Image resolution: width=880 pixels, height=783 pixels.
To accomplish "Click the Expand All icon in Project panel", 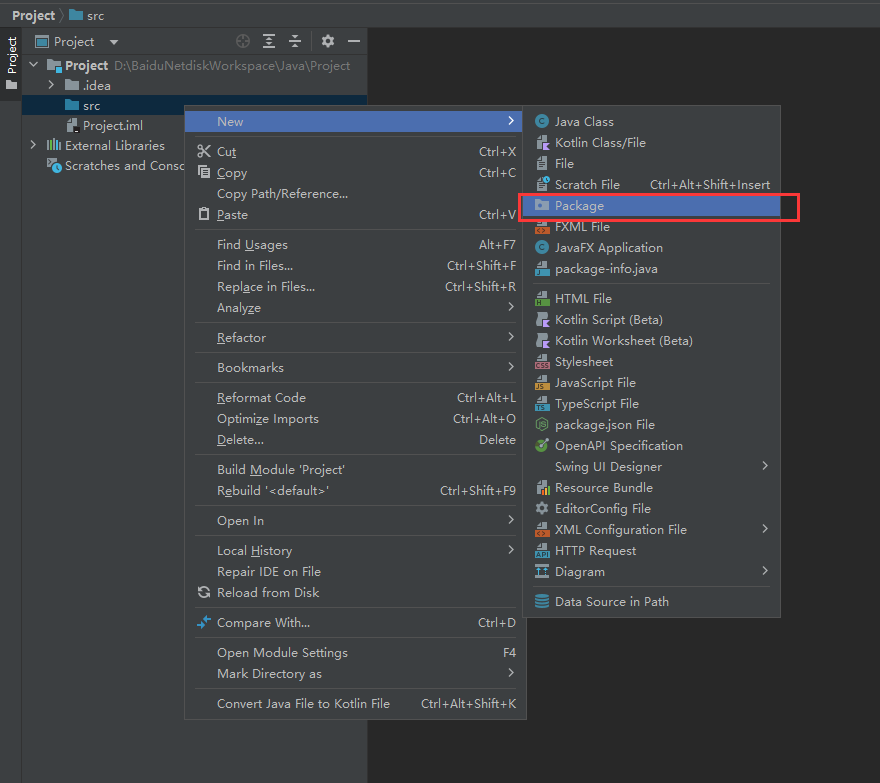I will tap(269, 41).
